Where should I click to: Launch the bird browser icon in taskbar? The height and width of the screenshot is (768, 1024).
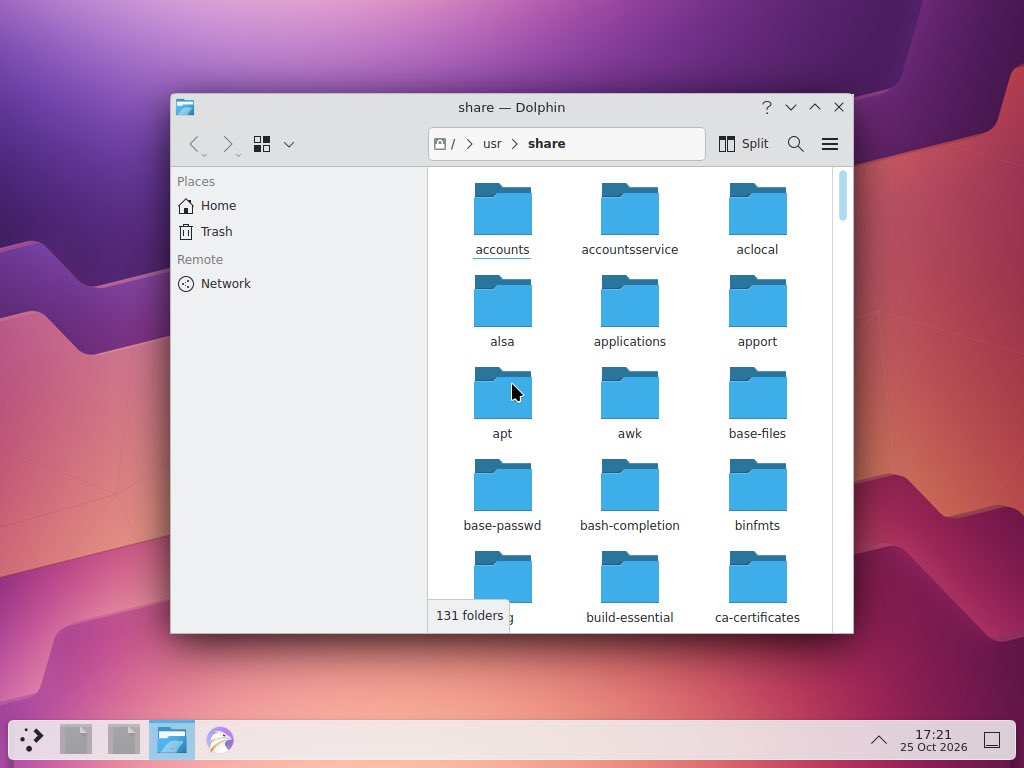pos(220,740)
